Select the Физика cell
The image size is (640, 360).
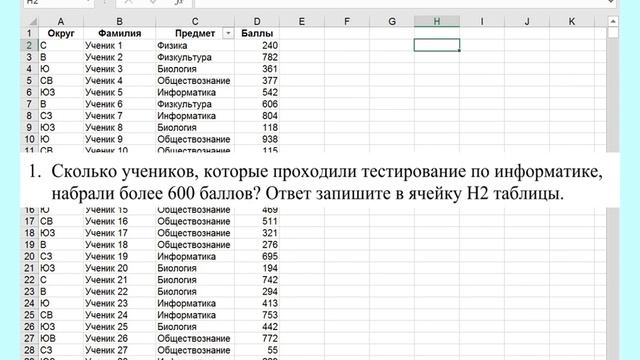click(x=195, y=45)
